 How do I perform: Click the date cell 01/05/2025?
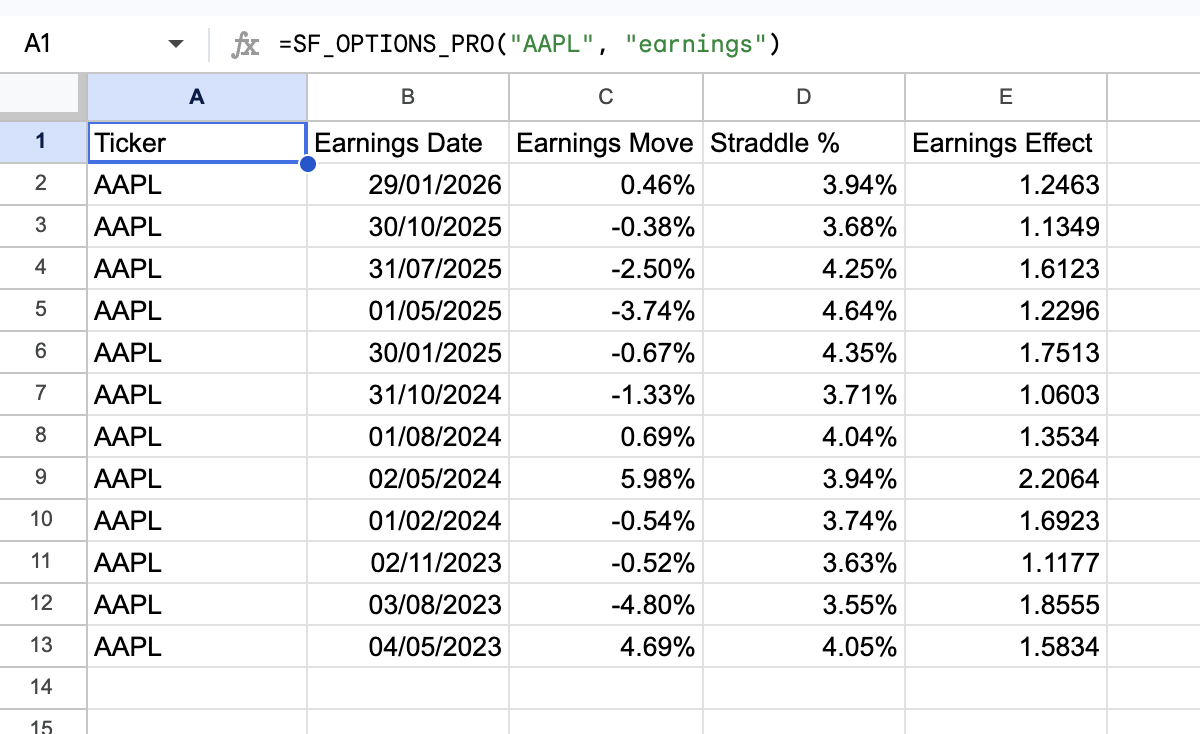point(408,310)
